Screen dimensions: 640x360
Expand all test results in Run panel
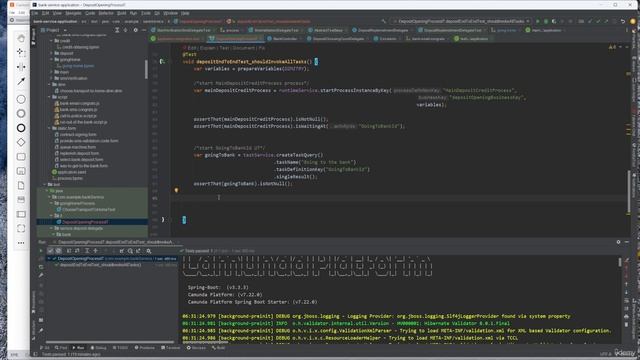tap(87, 251)
